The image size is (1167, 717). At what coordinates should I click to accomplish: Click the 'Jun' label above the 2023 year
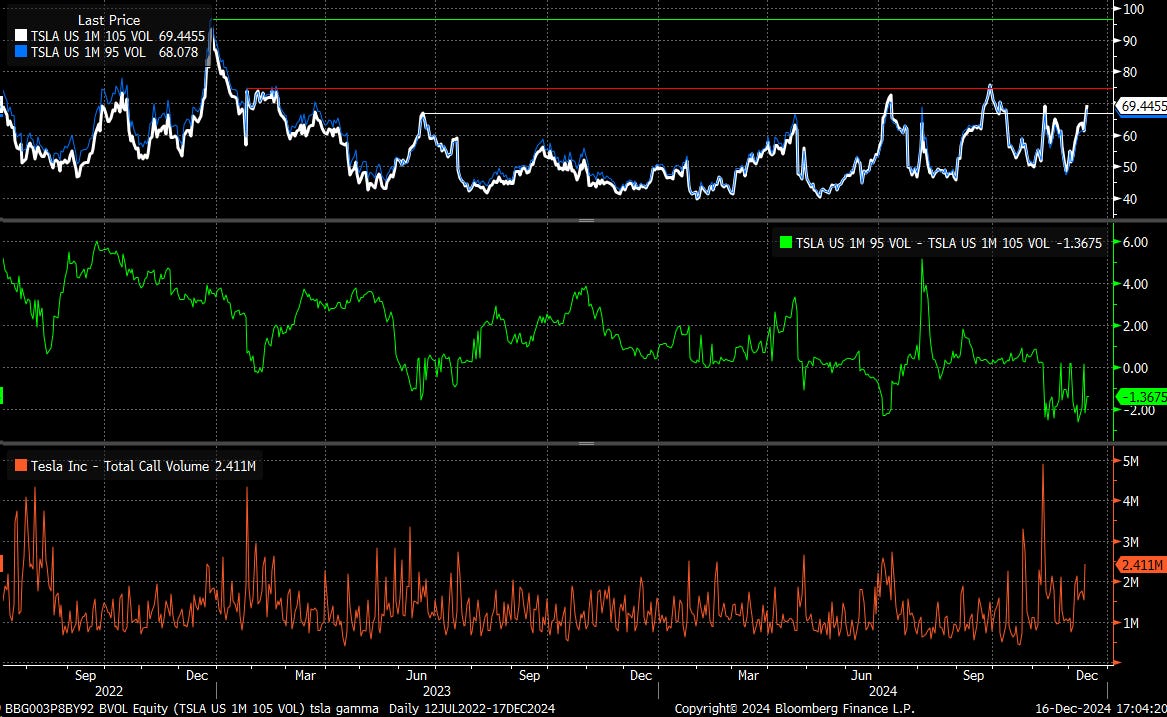(x=417, y=675)
